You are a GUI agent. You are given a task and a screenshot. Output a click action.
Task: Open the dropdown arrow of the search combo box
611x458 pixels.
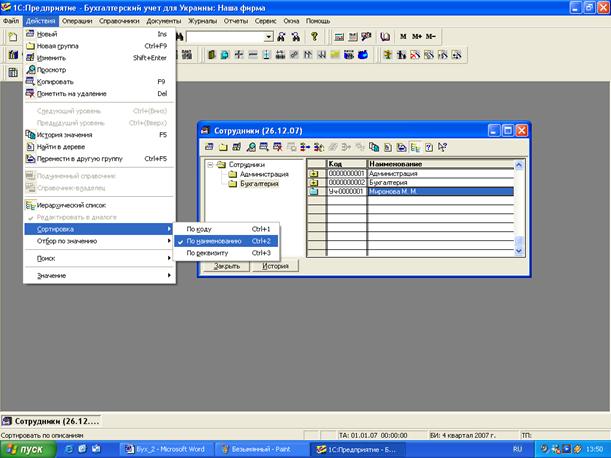[269, 37]
